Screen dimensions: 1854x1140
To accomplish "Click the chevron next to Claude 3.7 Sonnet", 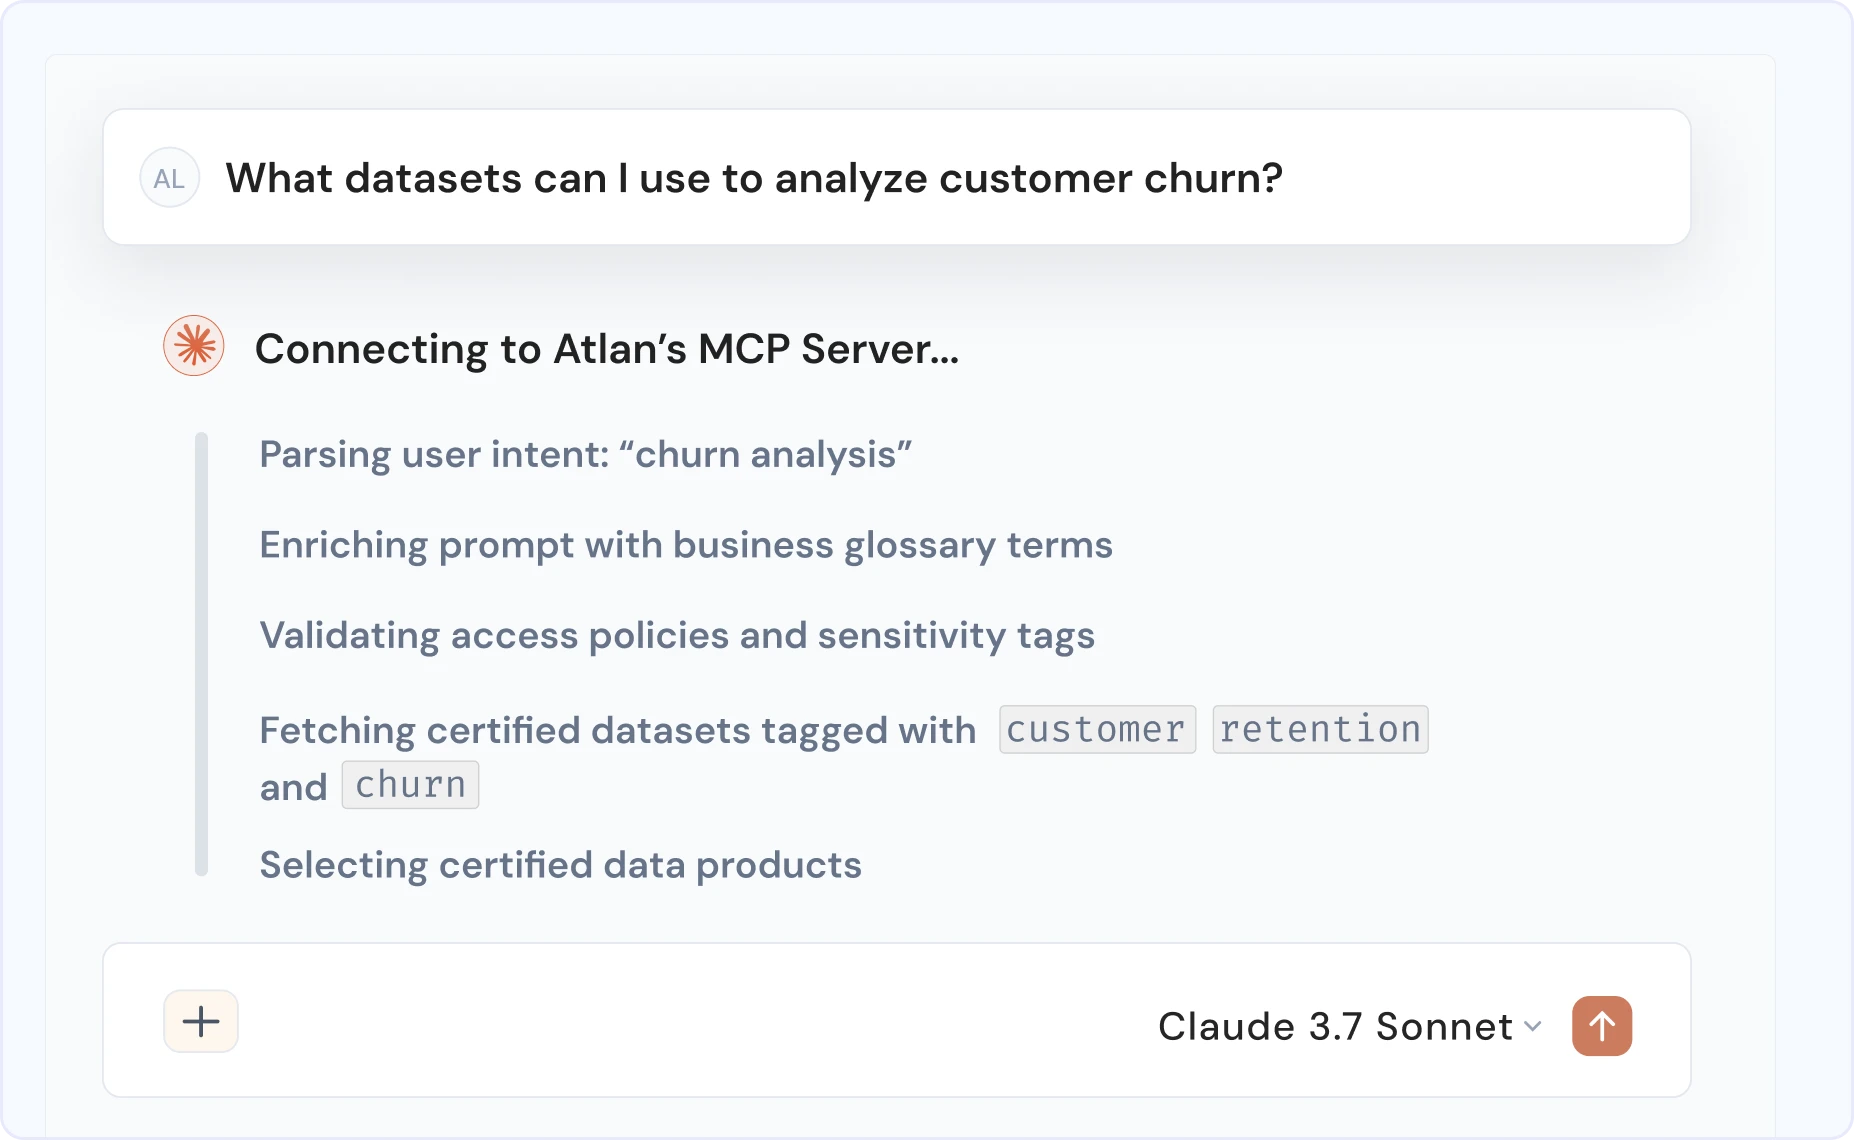I will [1532, 1027].
